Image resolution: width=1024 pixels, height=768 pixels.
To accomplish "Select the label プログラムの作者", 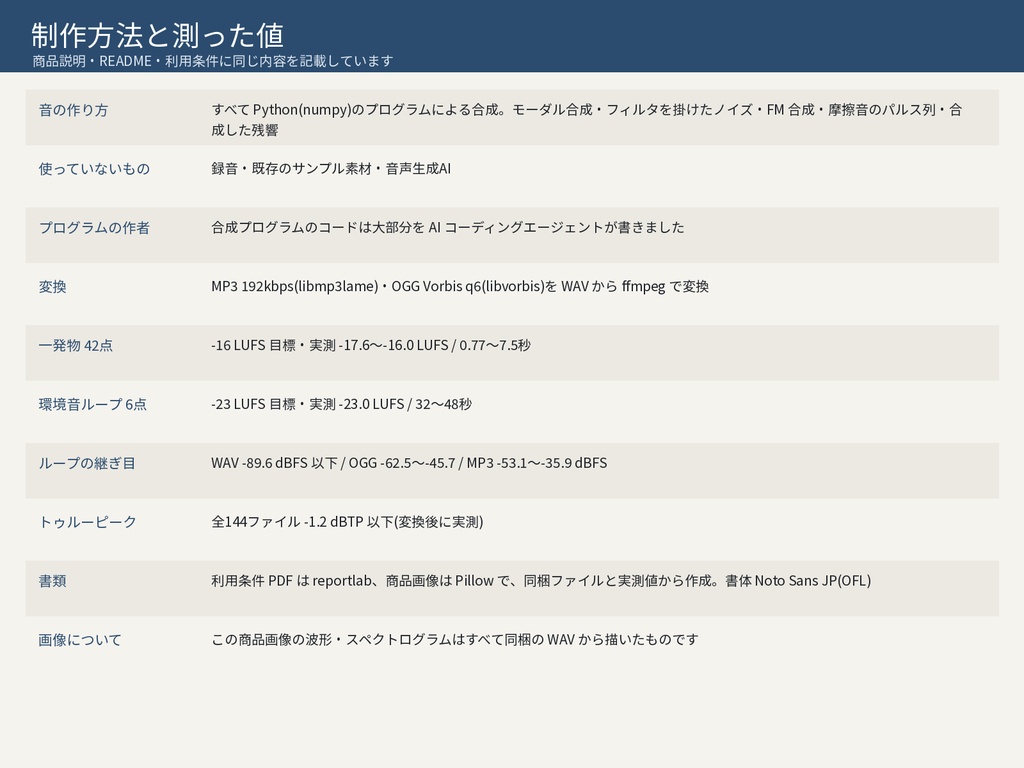I will [94, 227].
